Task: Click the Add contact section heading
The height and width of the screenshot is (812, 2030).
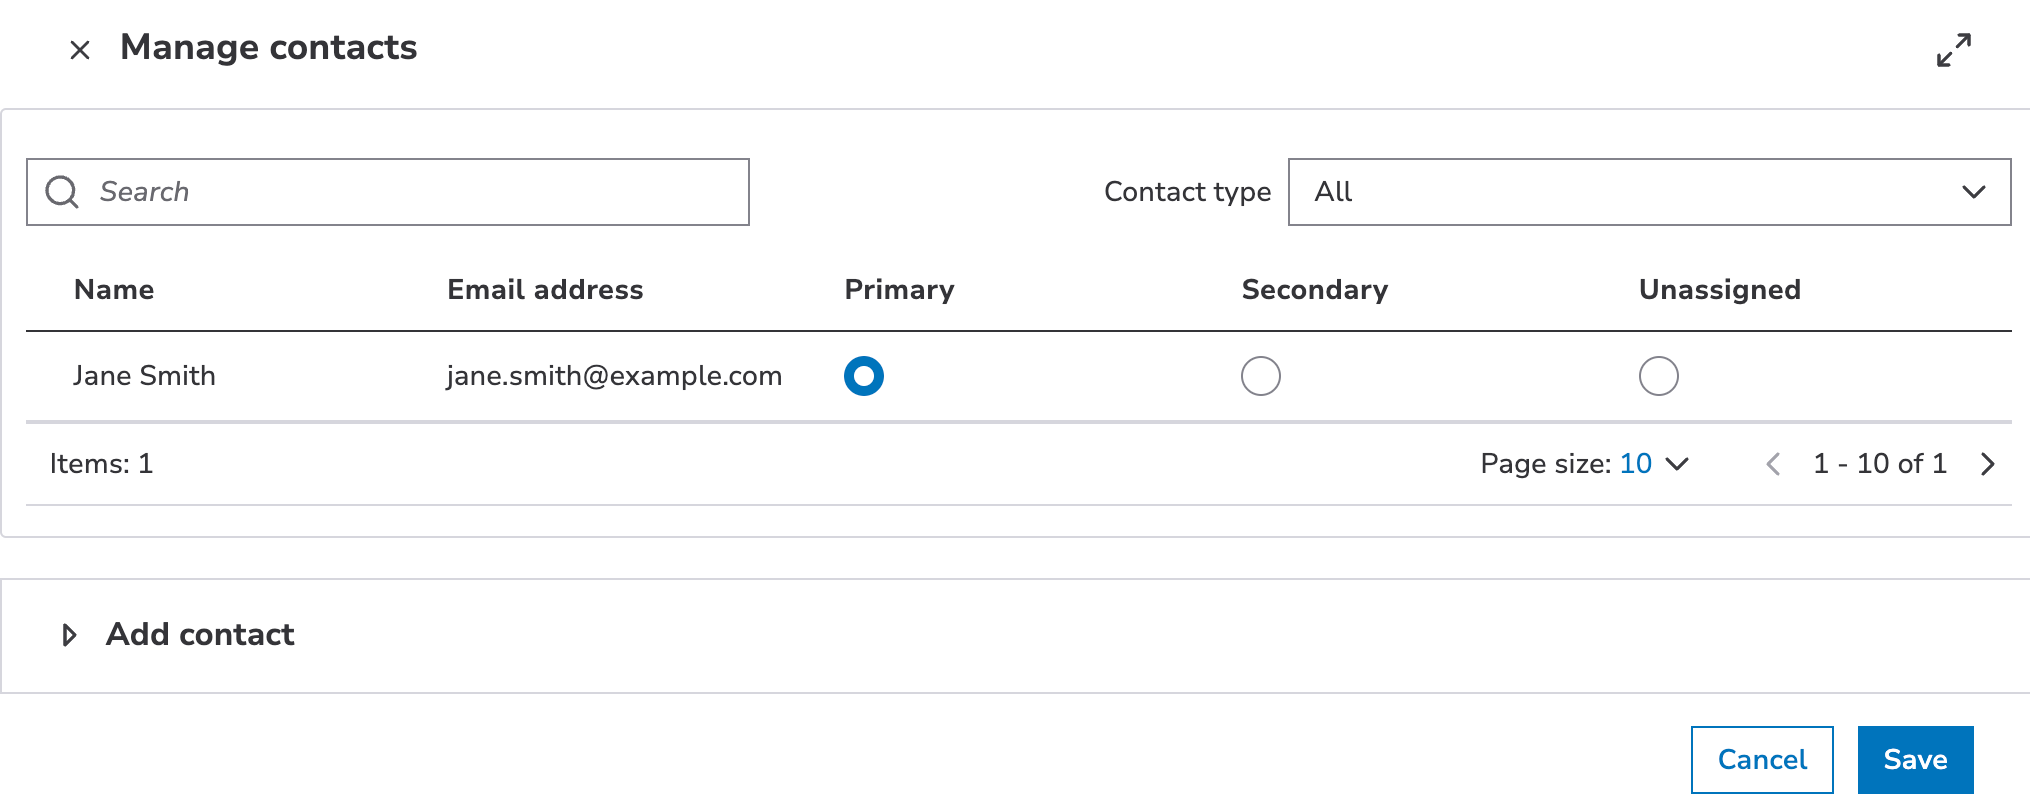Action: click(200, 635)
